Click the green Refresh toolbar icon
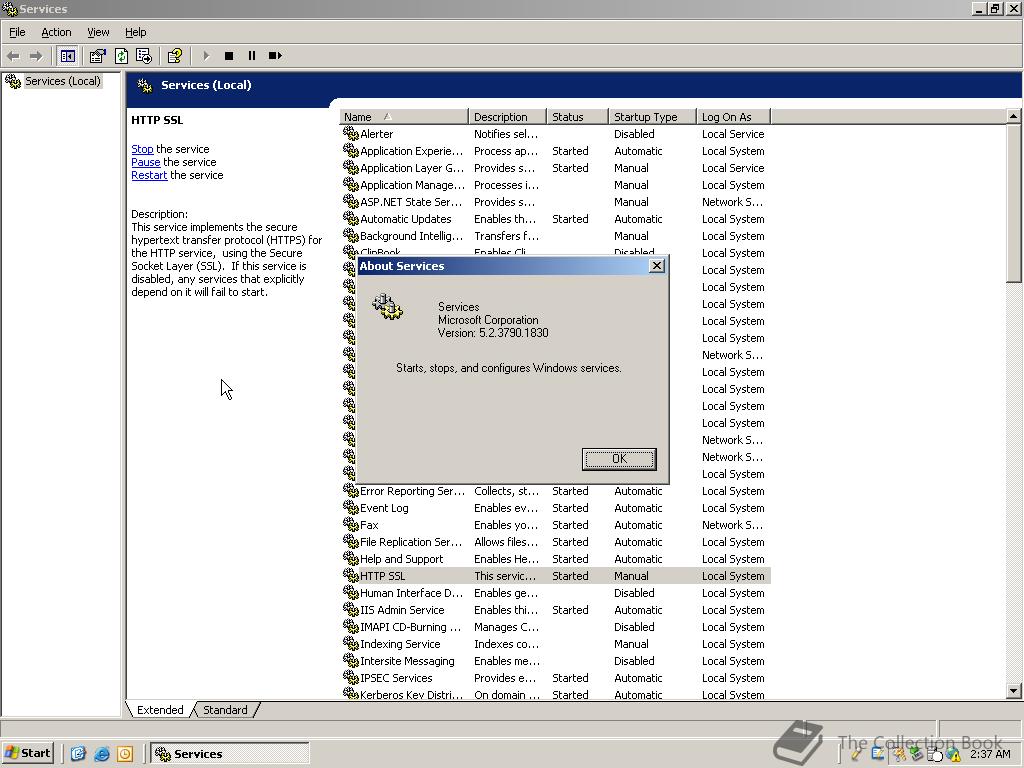 (x=121, y=56)
